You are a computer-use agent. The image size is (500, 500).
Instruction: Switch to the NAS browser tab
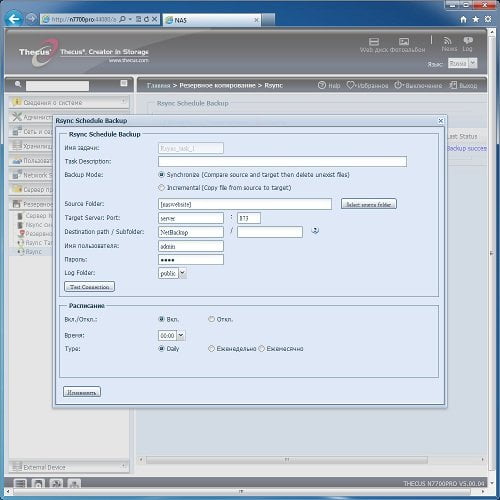coord(212,20)
